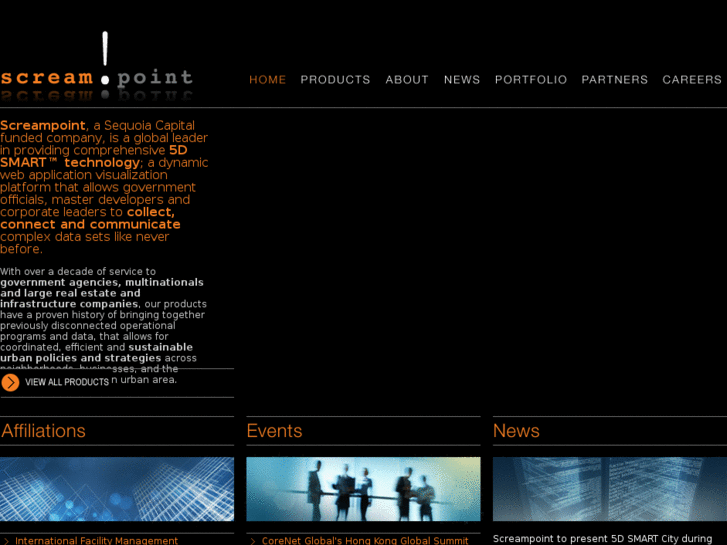727x545 pixels.
Task: Open the NEWS navigation item
Action: pos(462,80)
